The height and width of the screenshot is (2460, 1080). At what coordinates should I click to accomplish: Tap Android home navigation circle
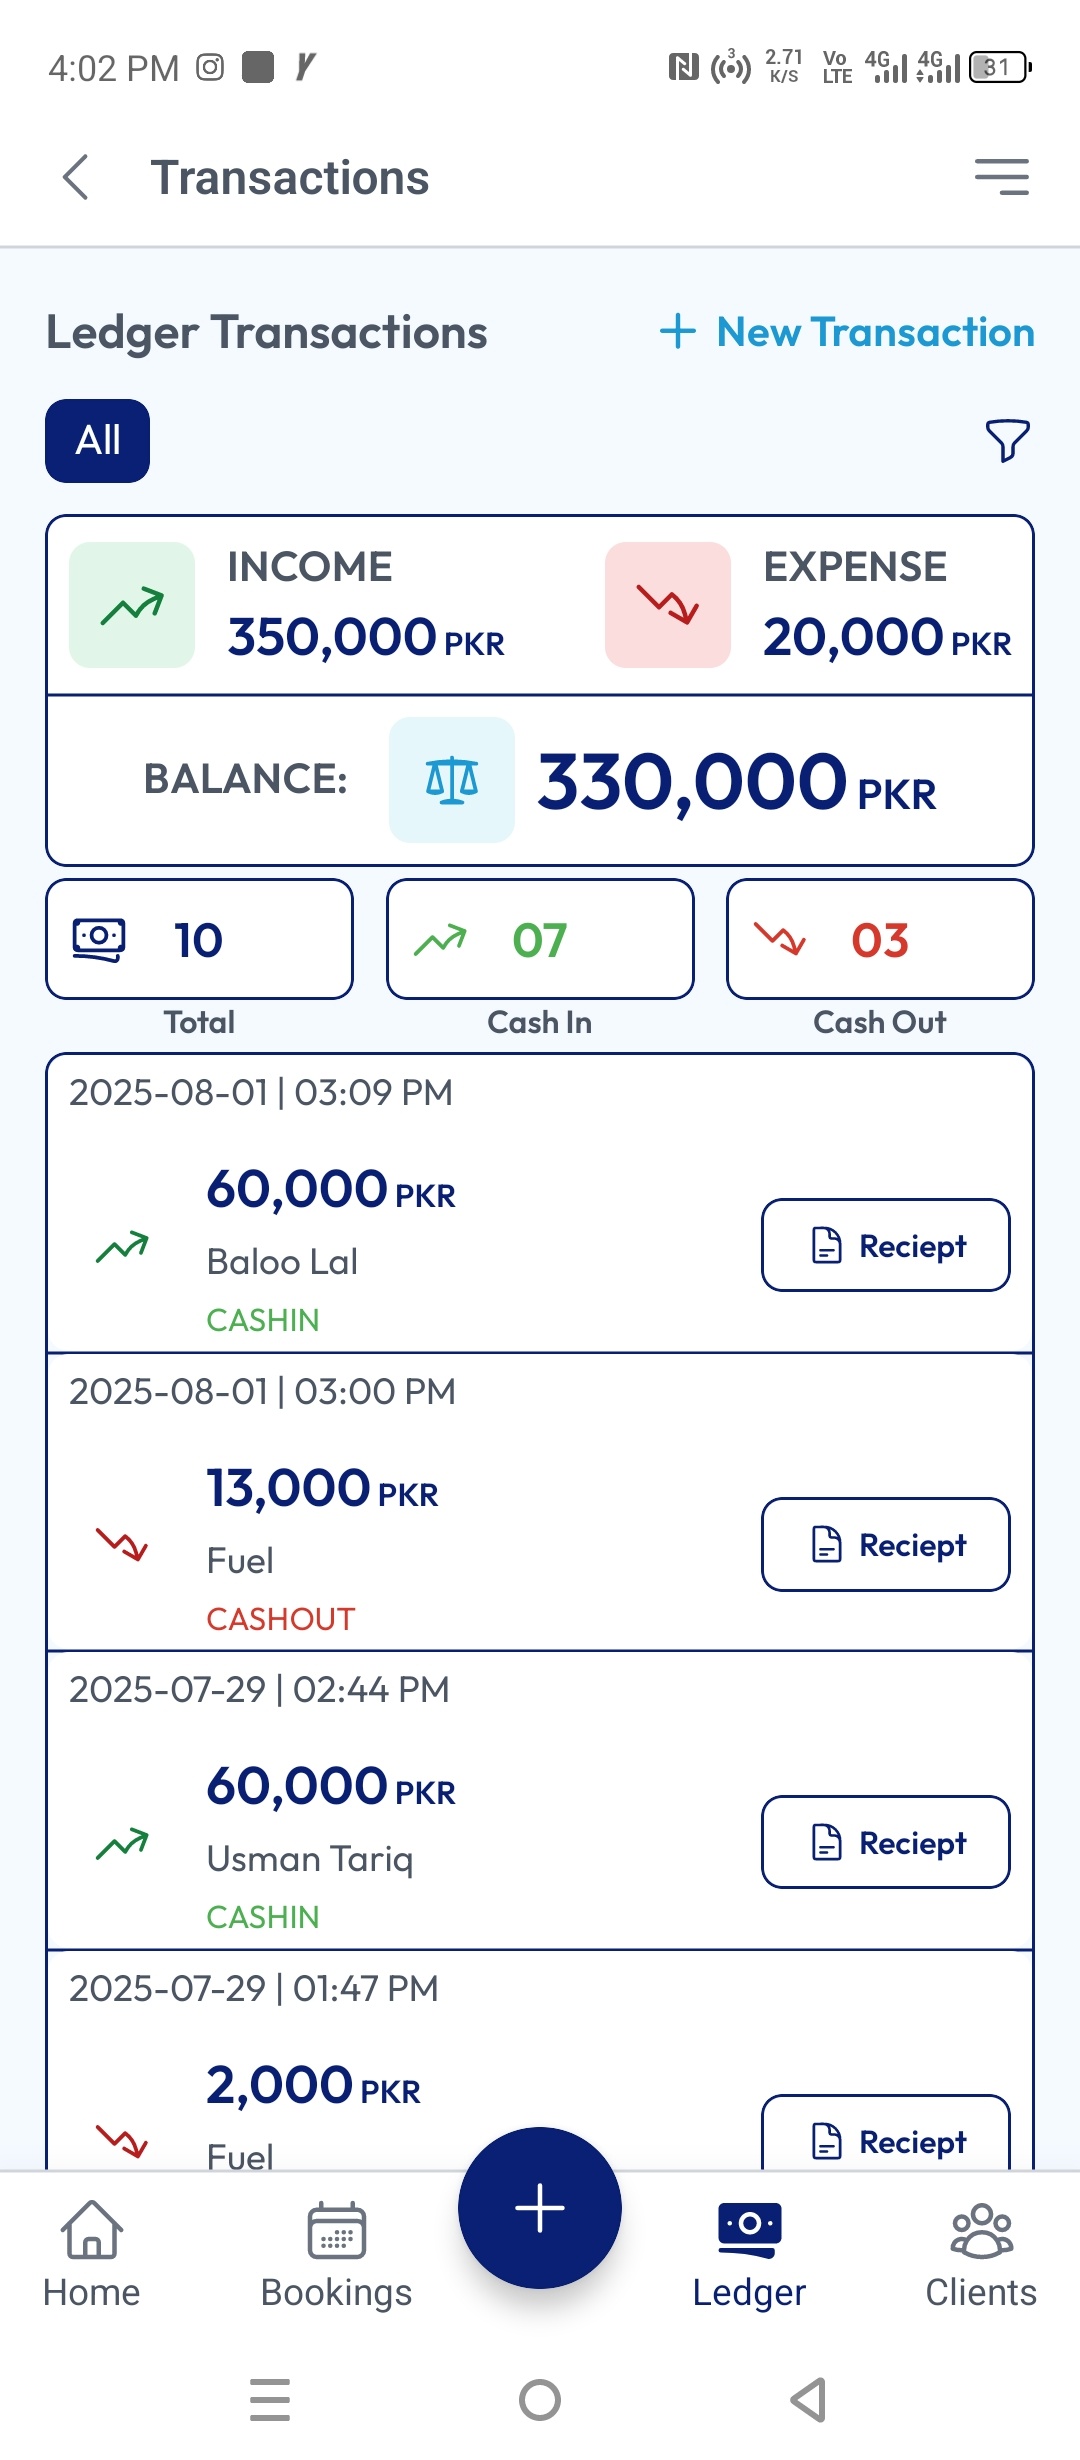[540, 2400]
